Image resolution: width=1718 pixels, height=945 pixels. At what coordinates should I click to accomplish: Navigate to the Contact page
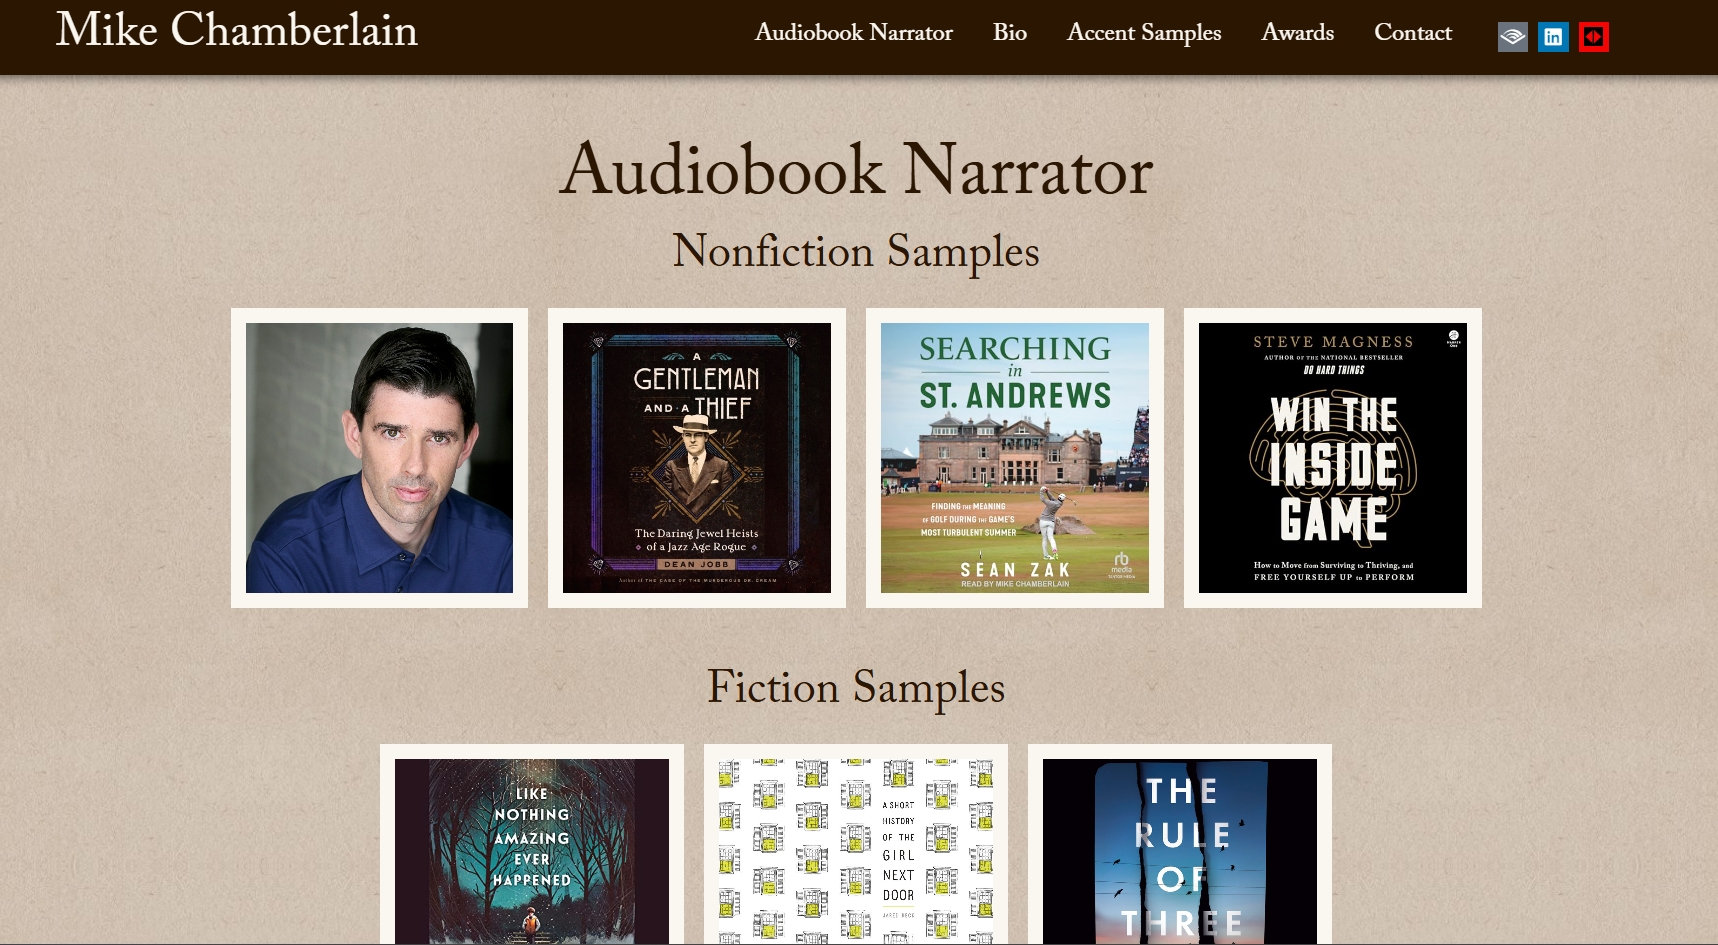click(x=1413, y=33)
